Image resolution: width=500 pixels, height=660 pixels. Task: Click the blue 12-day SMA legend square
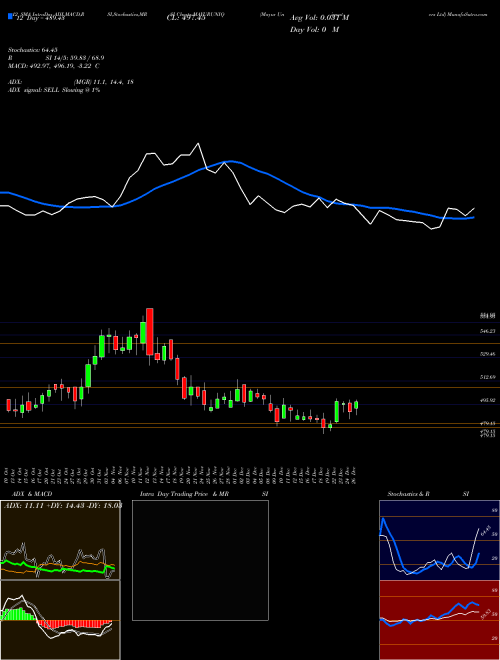10,17
